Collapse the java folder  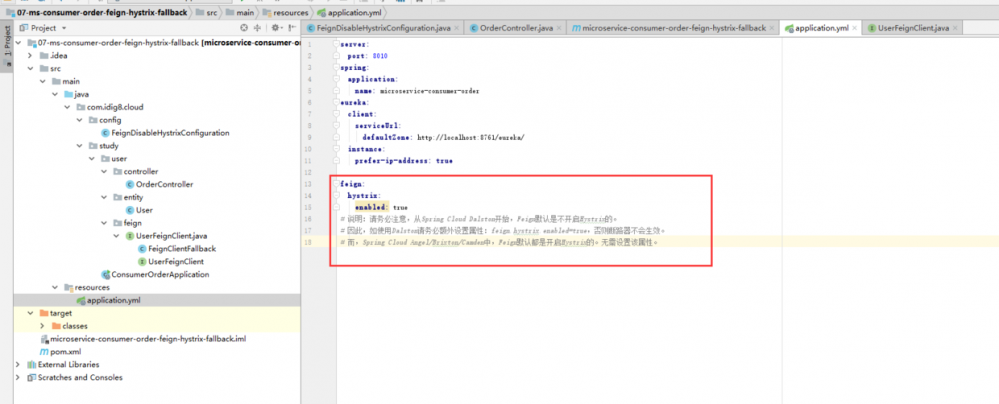coord(55,94)
